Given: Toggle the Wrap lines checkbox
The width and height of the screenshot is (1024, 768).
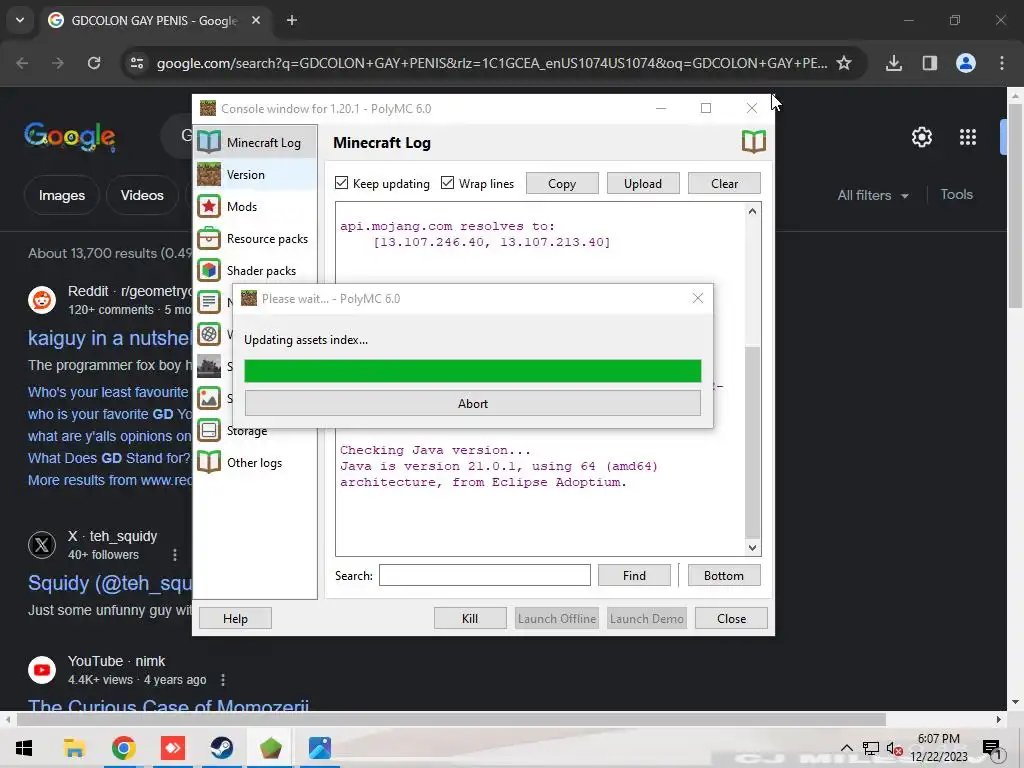Looking at the screenshot, I should click(447, 183).
